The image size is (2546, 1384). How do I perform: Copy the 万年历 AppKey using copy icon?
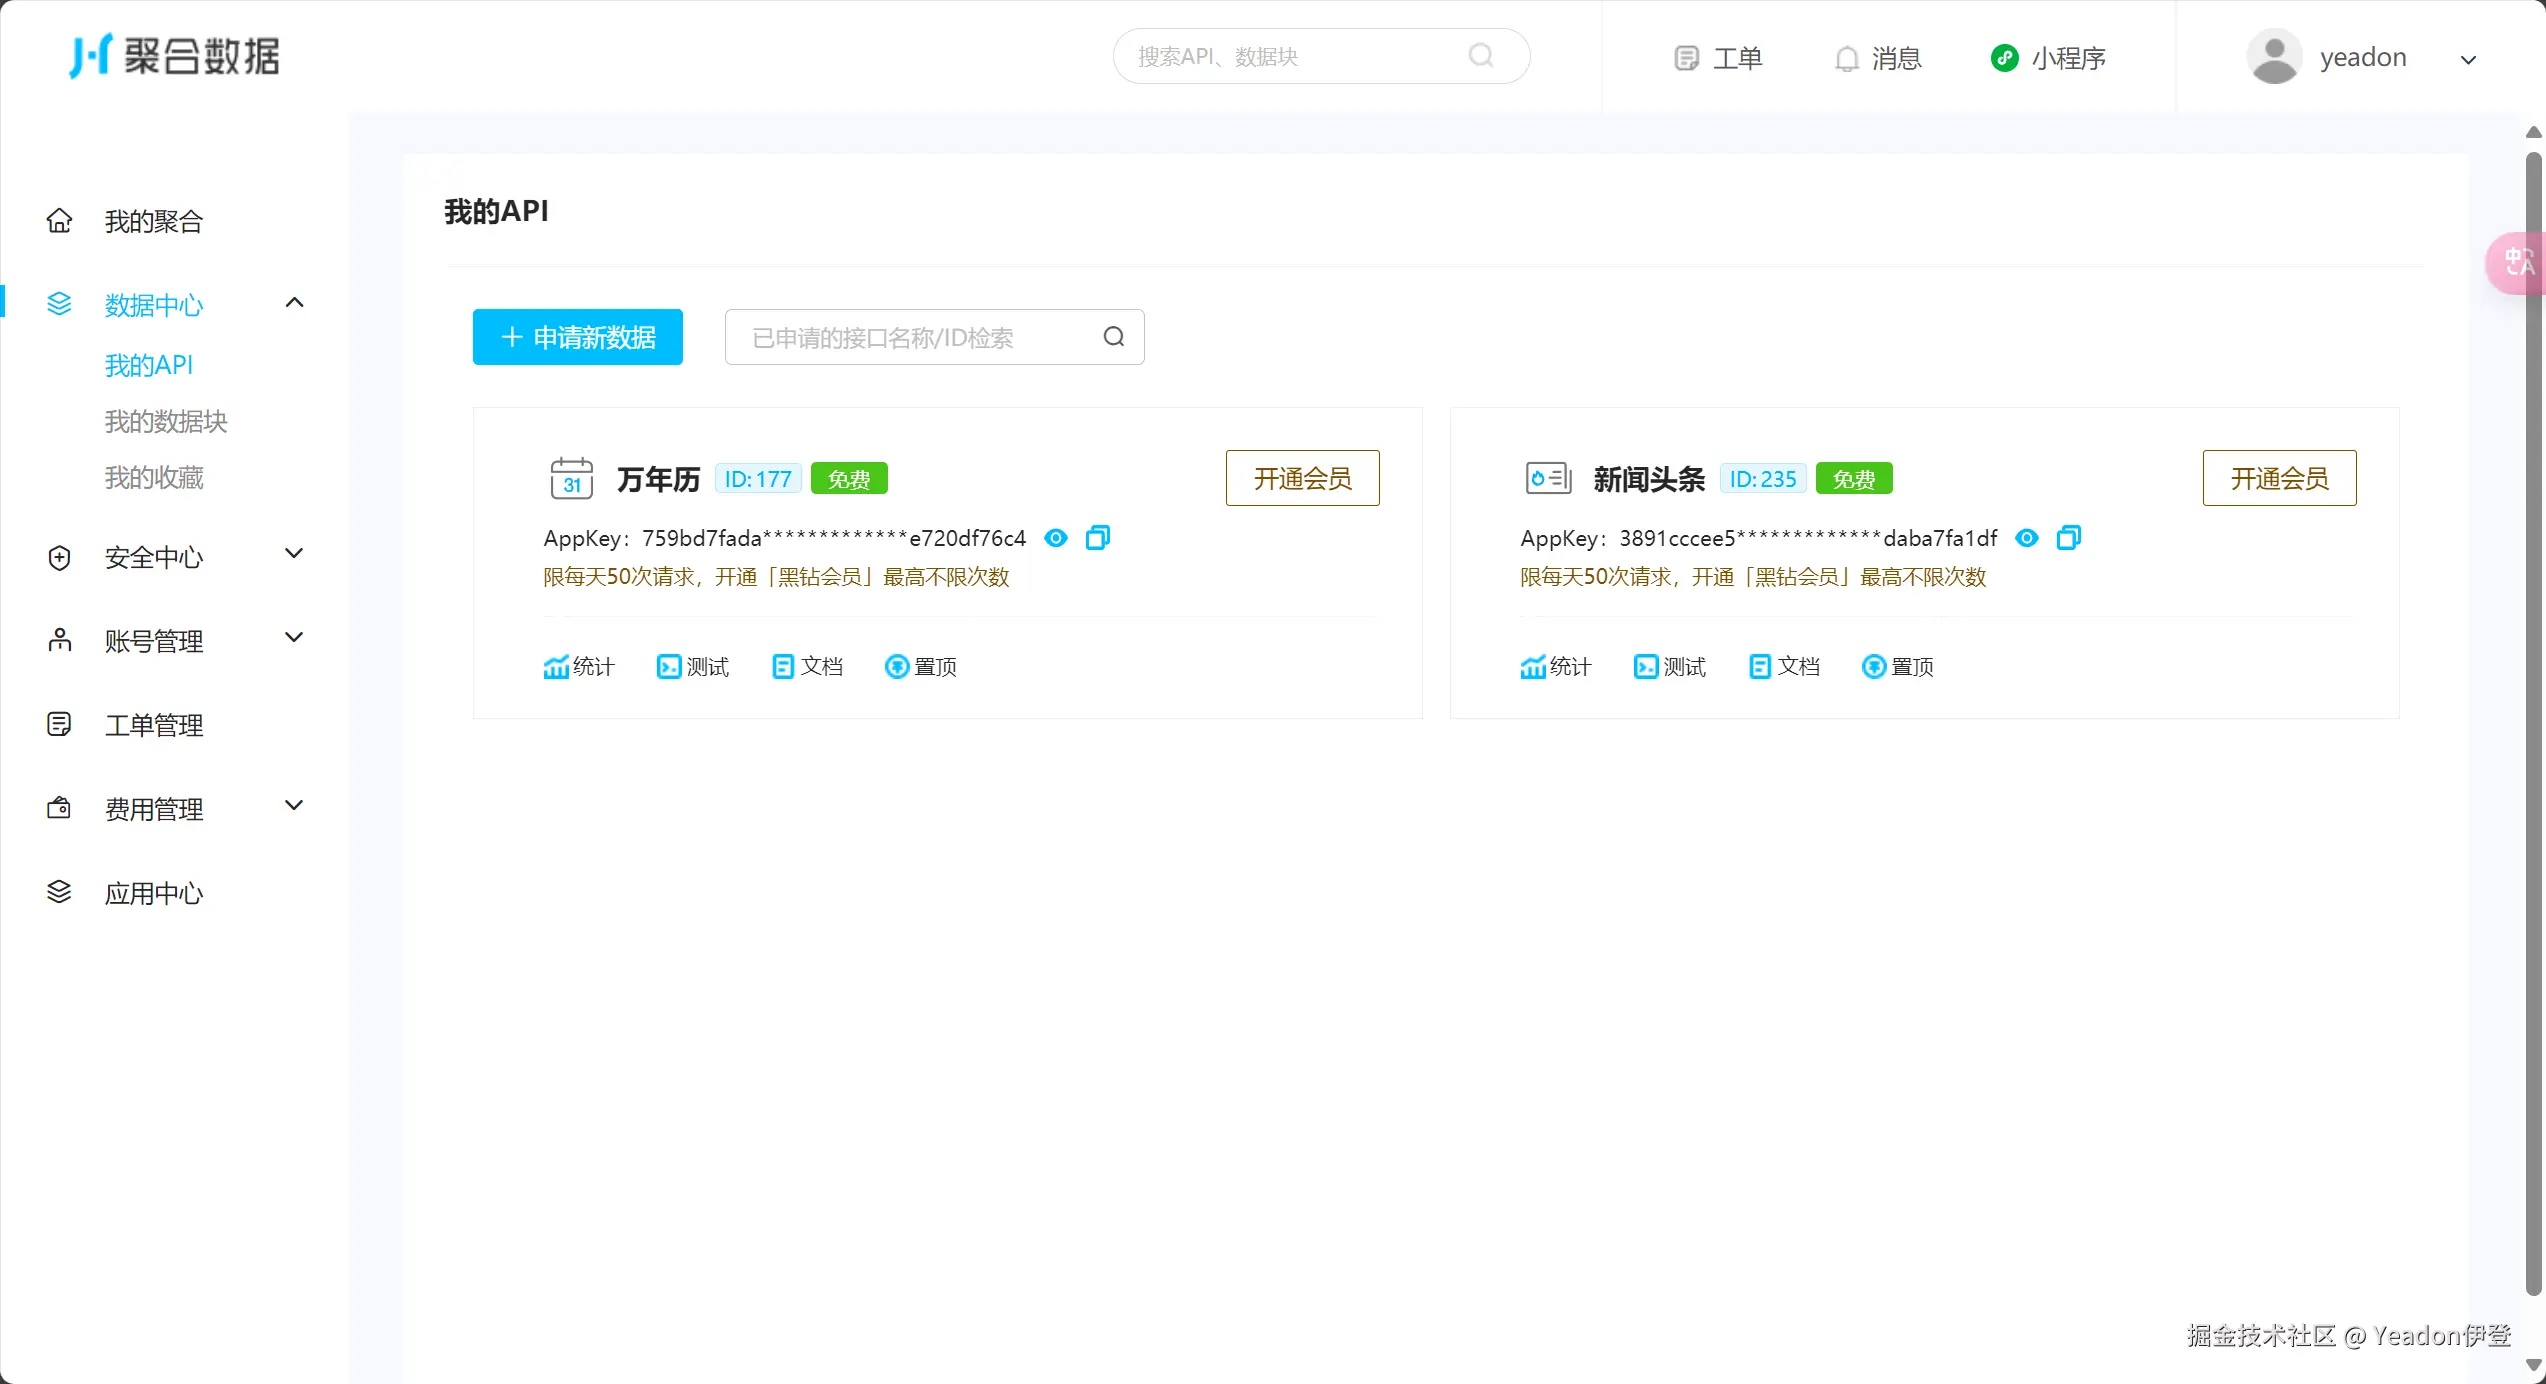point(1097,538)
